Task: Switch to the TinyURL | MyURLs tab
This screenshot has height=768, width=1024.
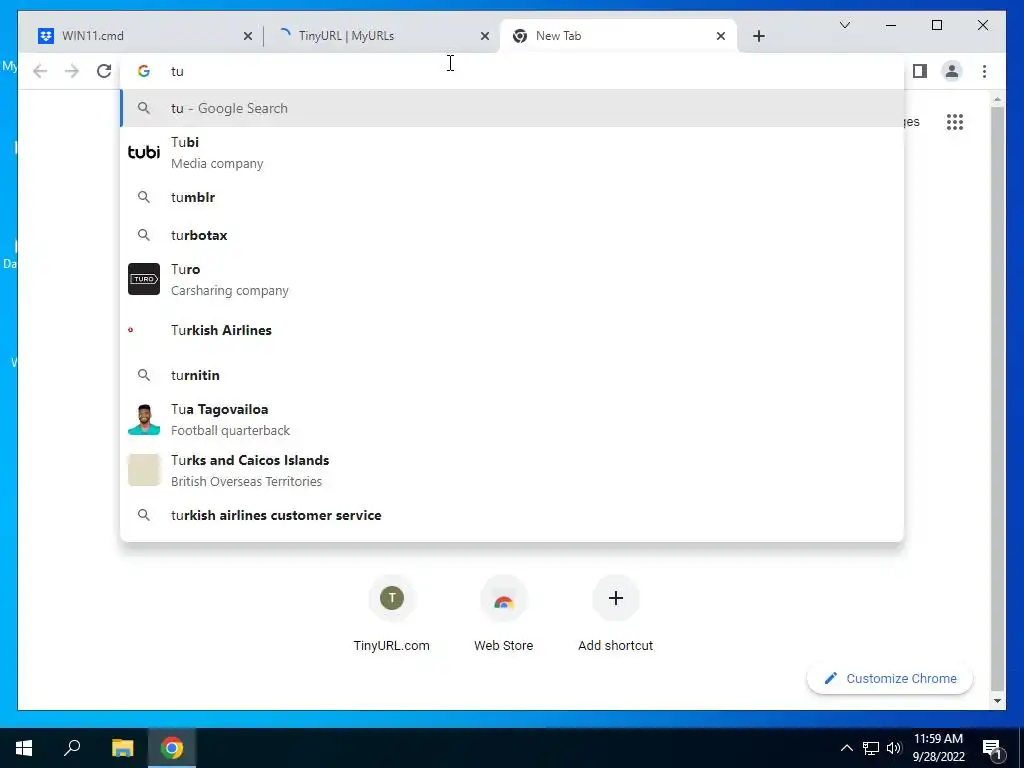Action: 381,36
